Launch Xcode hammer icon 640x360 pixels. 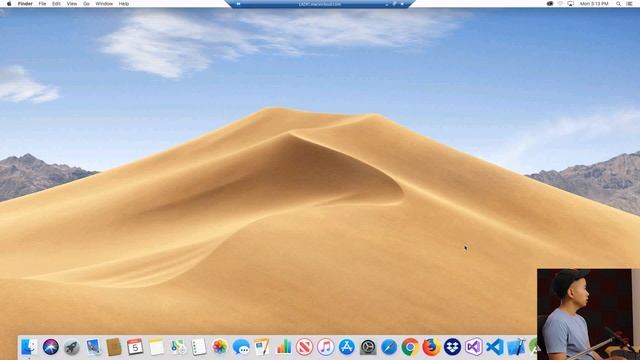pyautogui.click(x=516, y=347)
